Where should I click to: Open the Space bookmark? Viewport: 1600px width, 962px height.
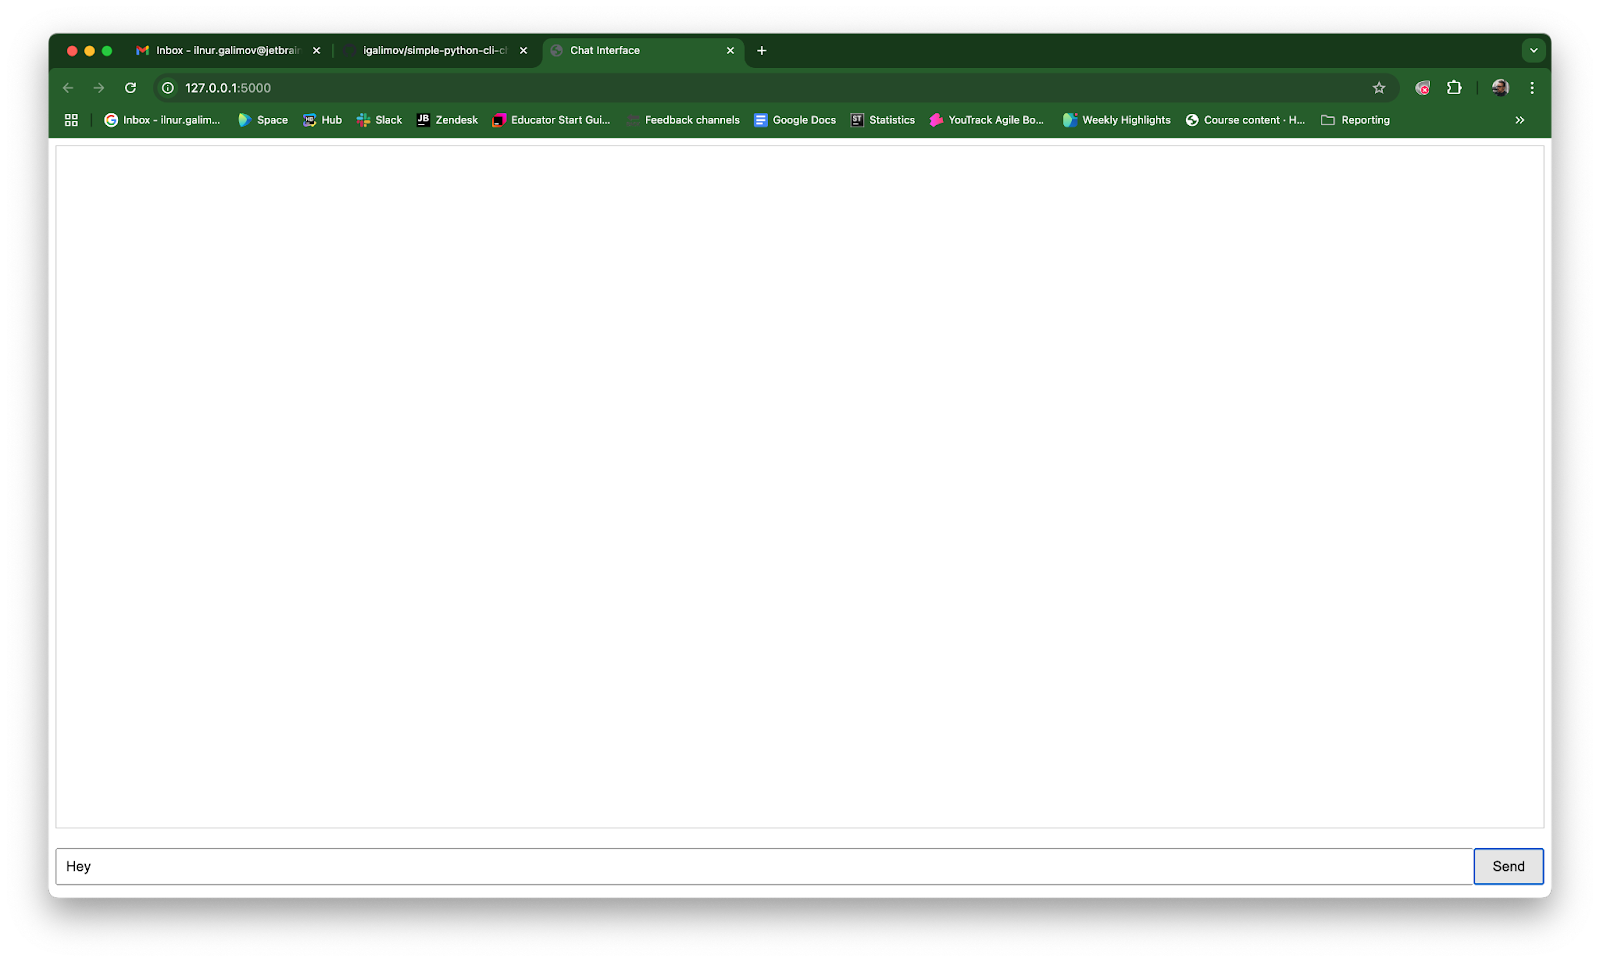(x=262, y=120)
